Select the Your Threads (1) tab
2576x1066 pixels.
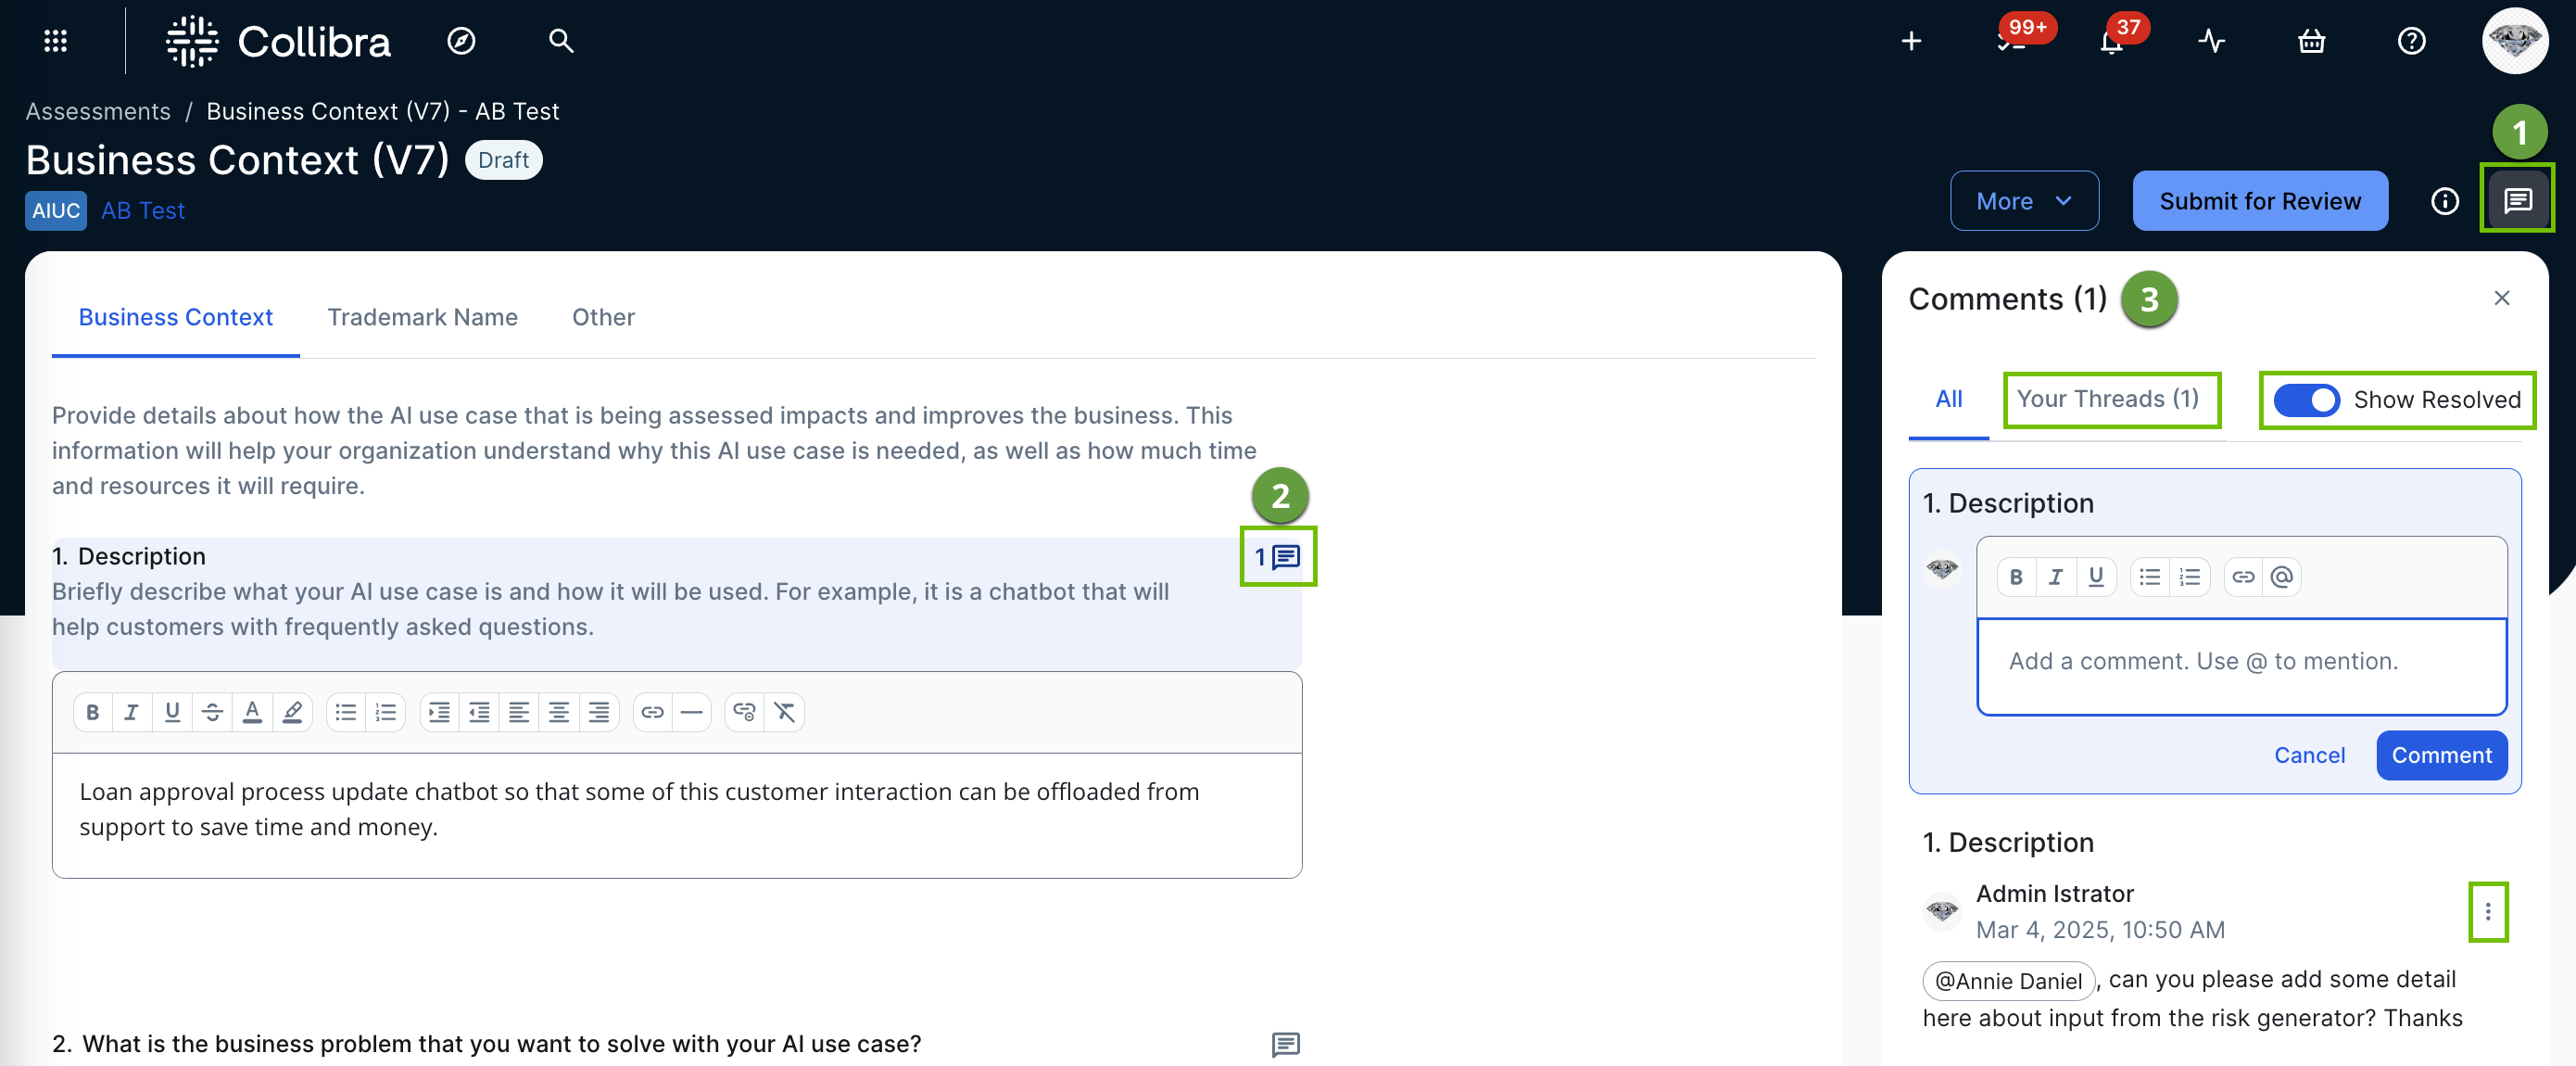tap(2108, 399)
